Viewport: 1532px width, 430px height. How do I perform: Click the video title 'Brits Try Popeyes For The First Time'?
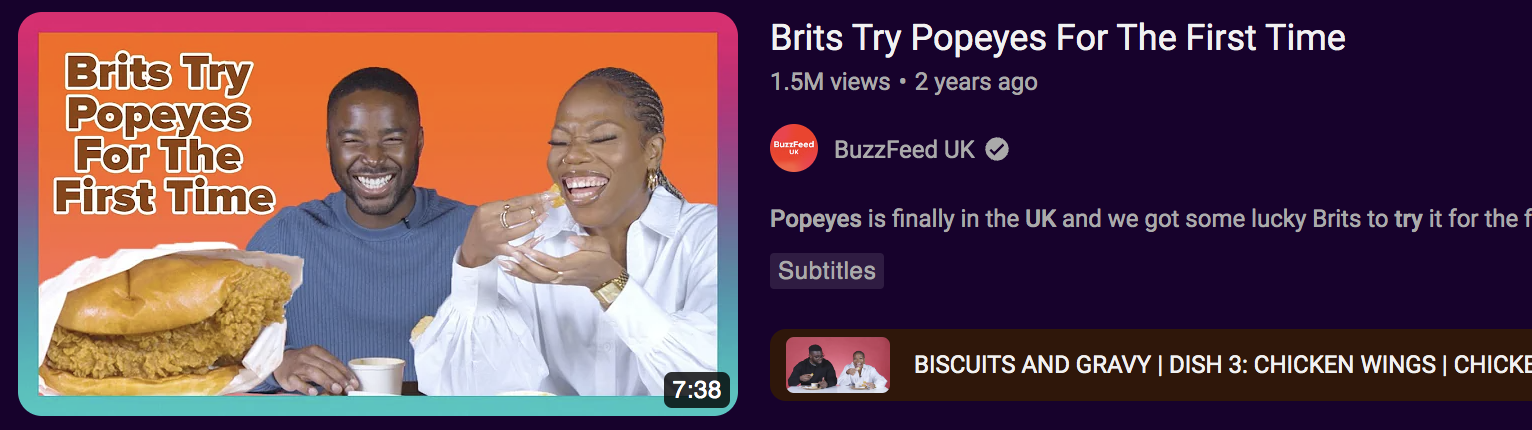(x=1058, y=38)
